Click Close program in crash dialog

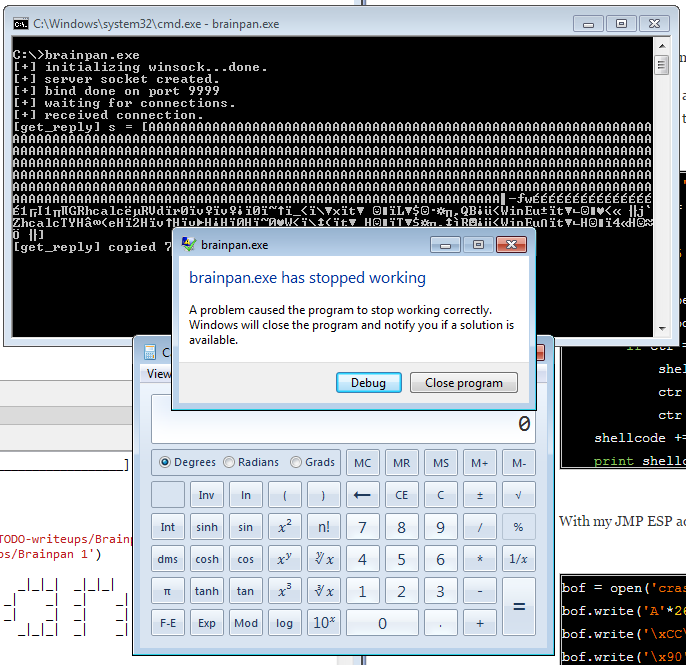[464, 383]
